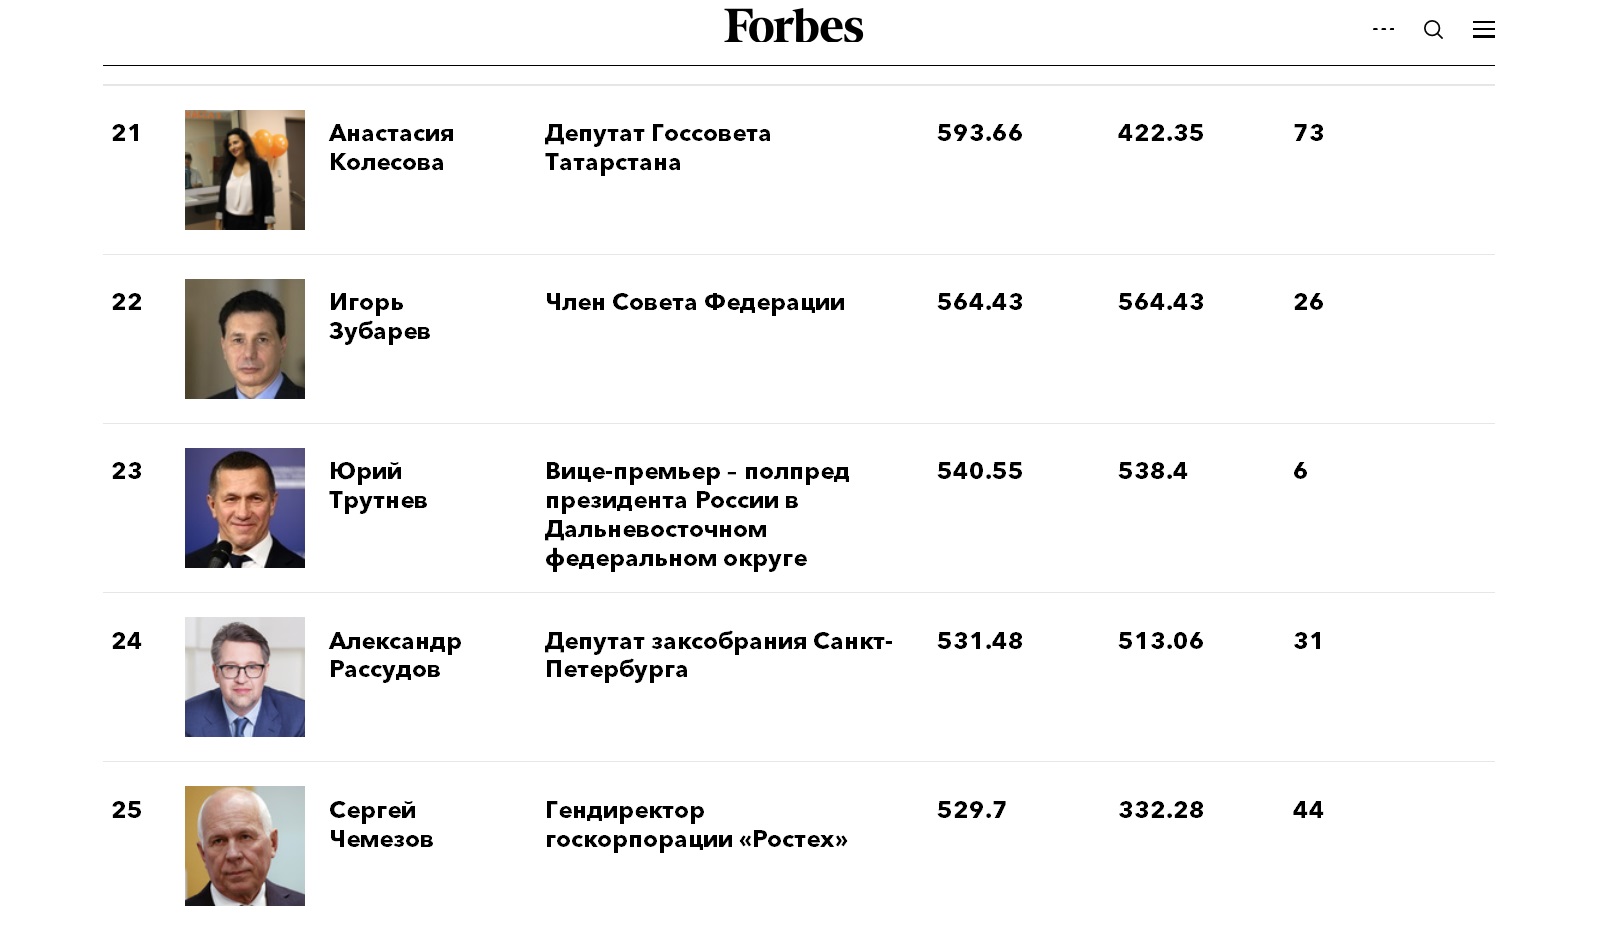Click Юрий Трутнев's portrait photo
1617x925 pixels.
pyautogui.click(x=245, y=508)
